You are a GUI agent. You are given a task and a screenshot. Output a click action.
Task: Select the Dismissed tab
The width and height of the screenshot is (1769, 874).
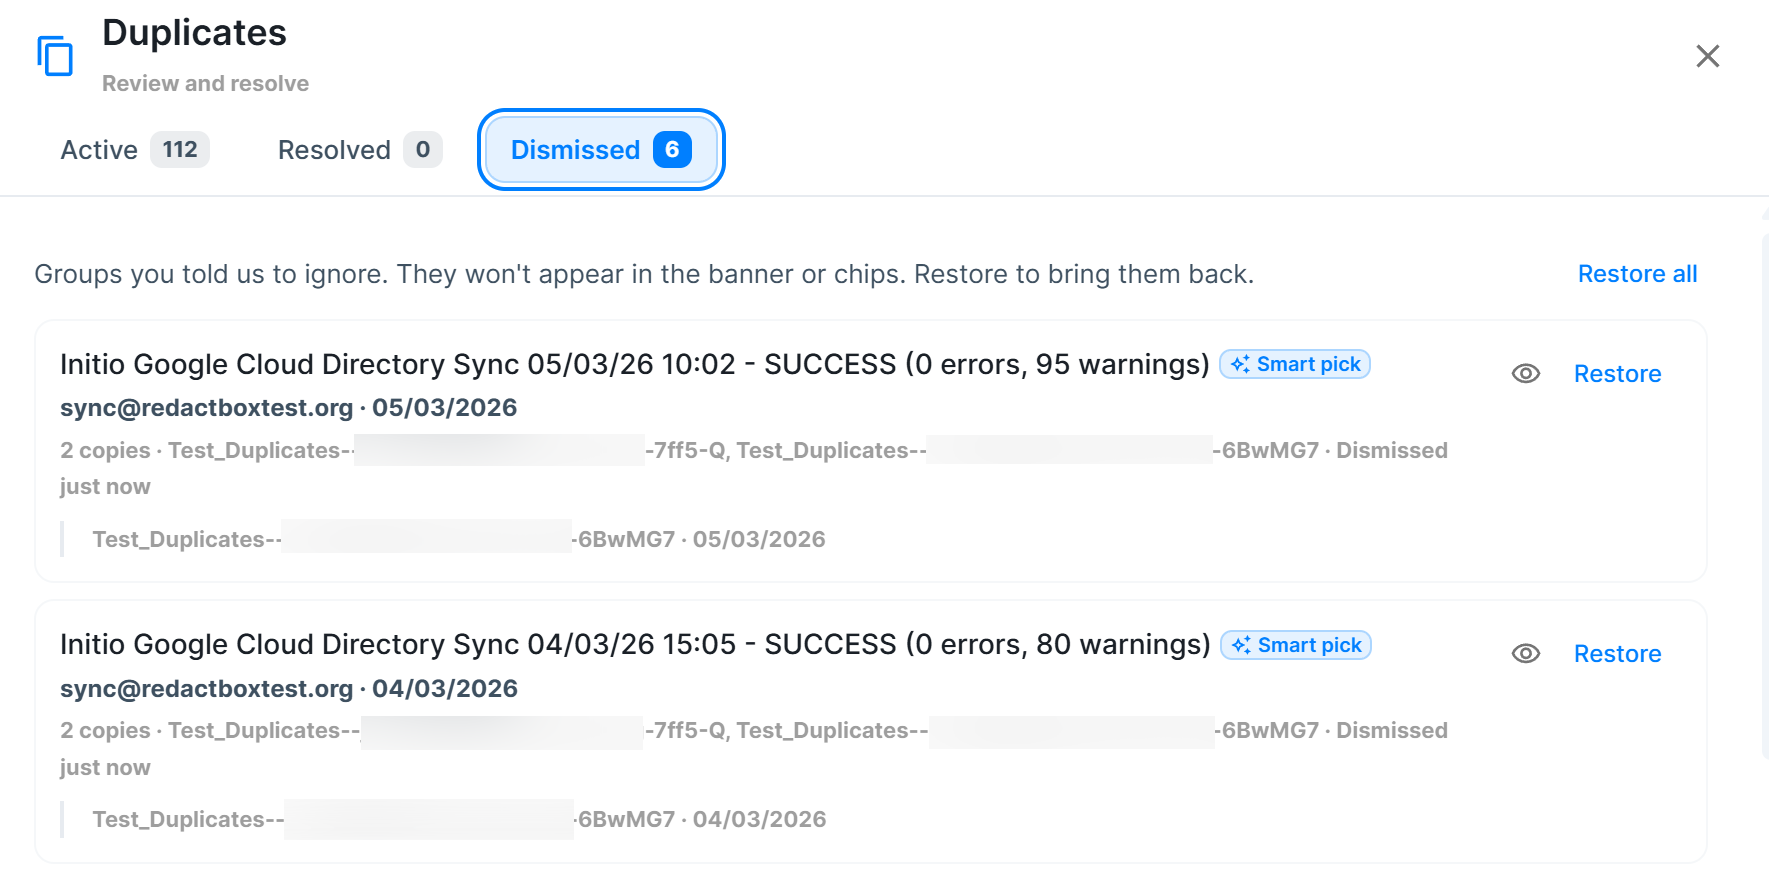(601, 150)
